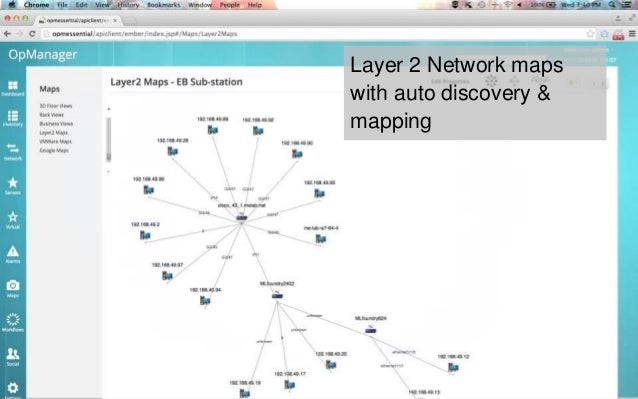638x399 pixels.
Task: Open the History menu in menu bar
Action: point(128,5)
